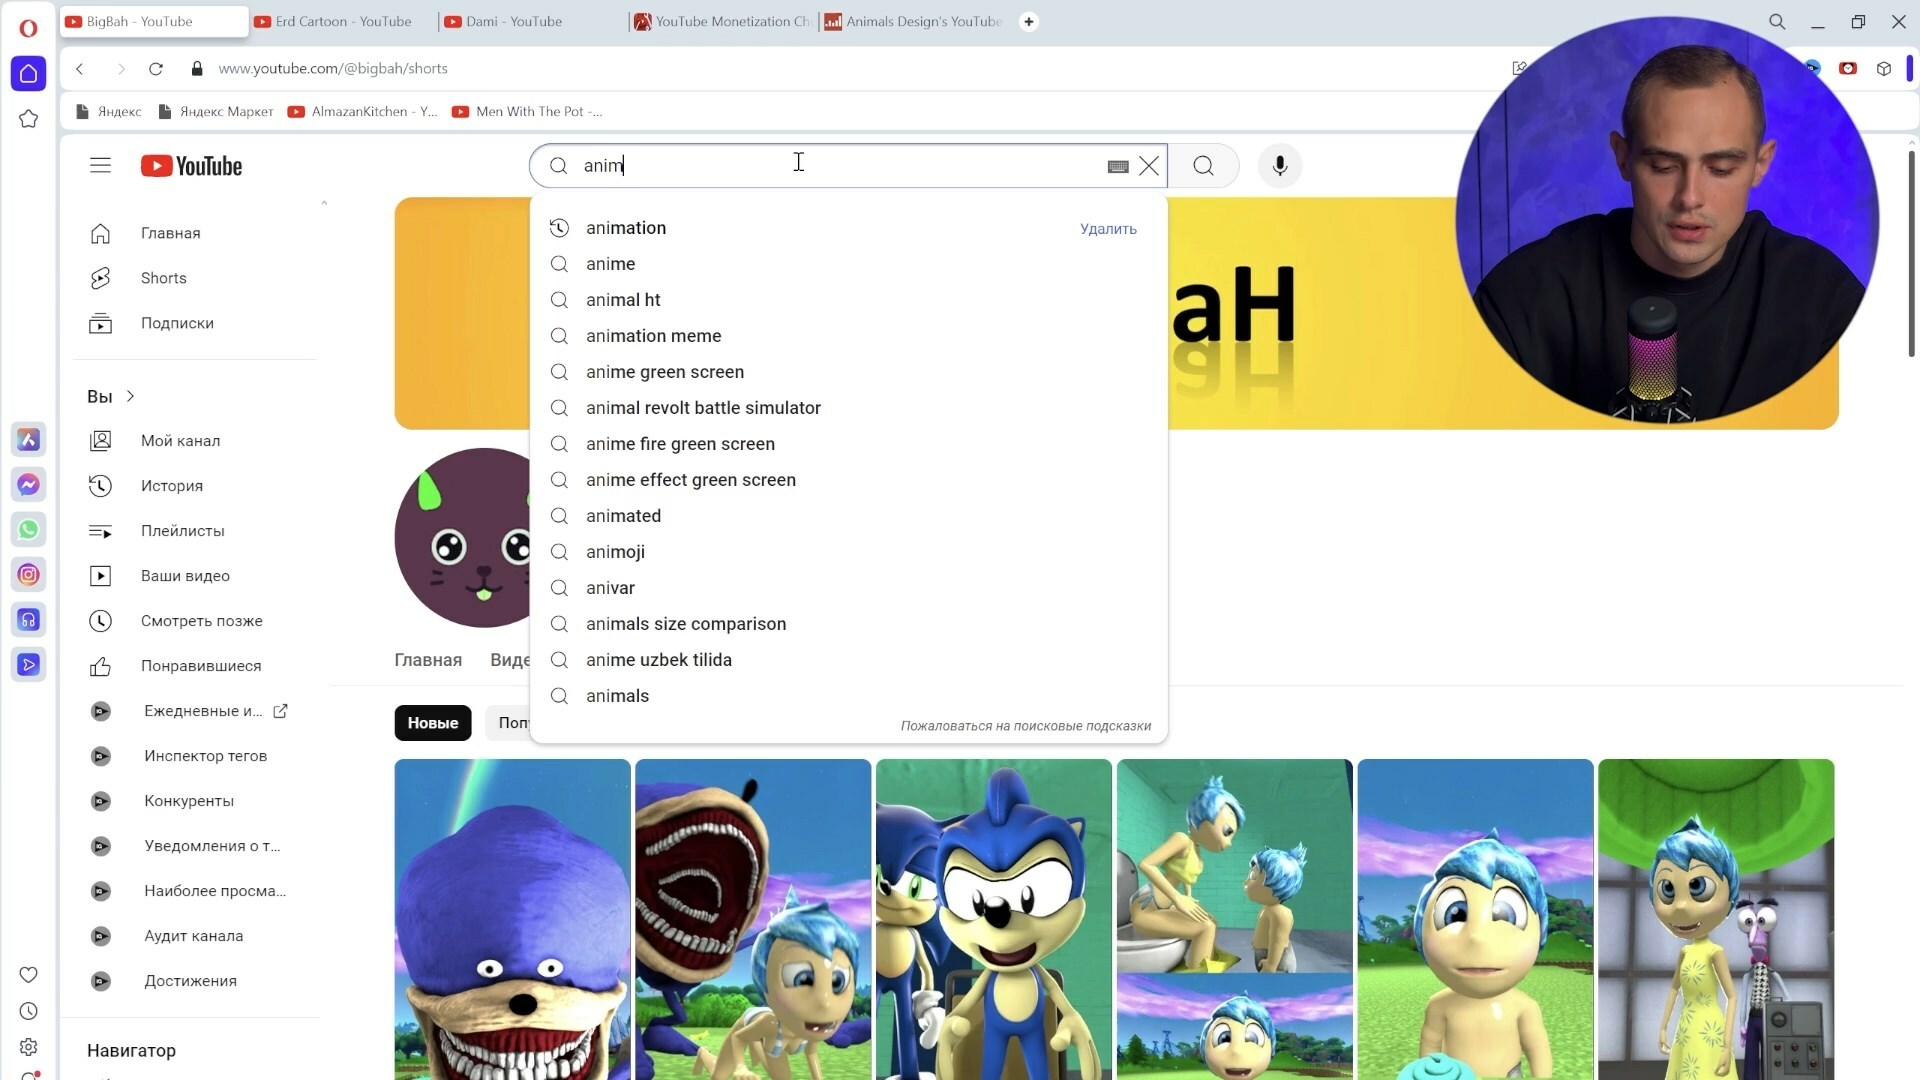Click Пожаловаться на поисковые подсказки

1026,726
